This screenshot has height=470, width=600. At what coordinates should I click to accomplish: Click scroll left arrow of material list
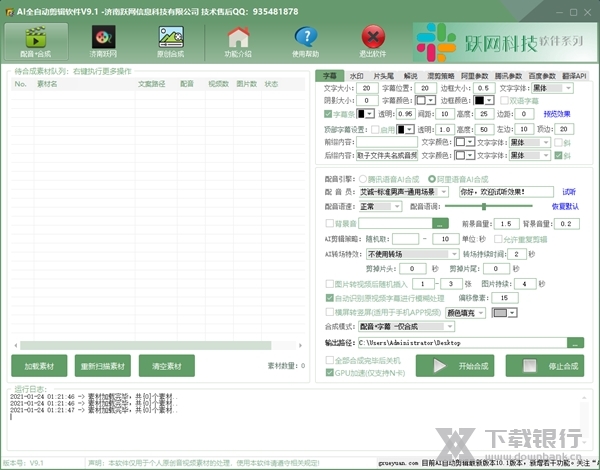16,345
